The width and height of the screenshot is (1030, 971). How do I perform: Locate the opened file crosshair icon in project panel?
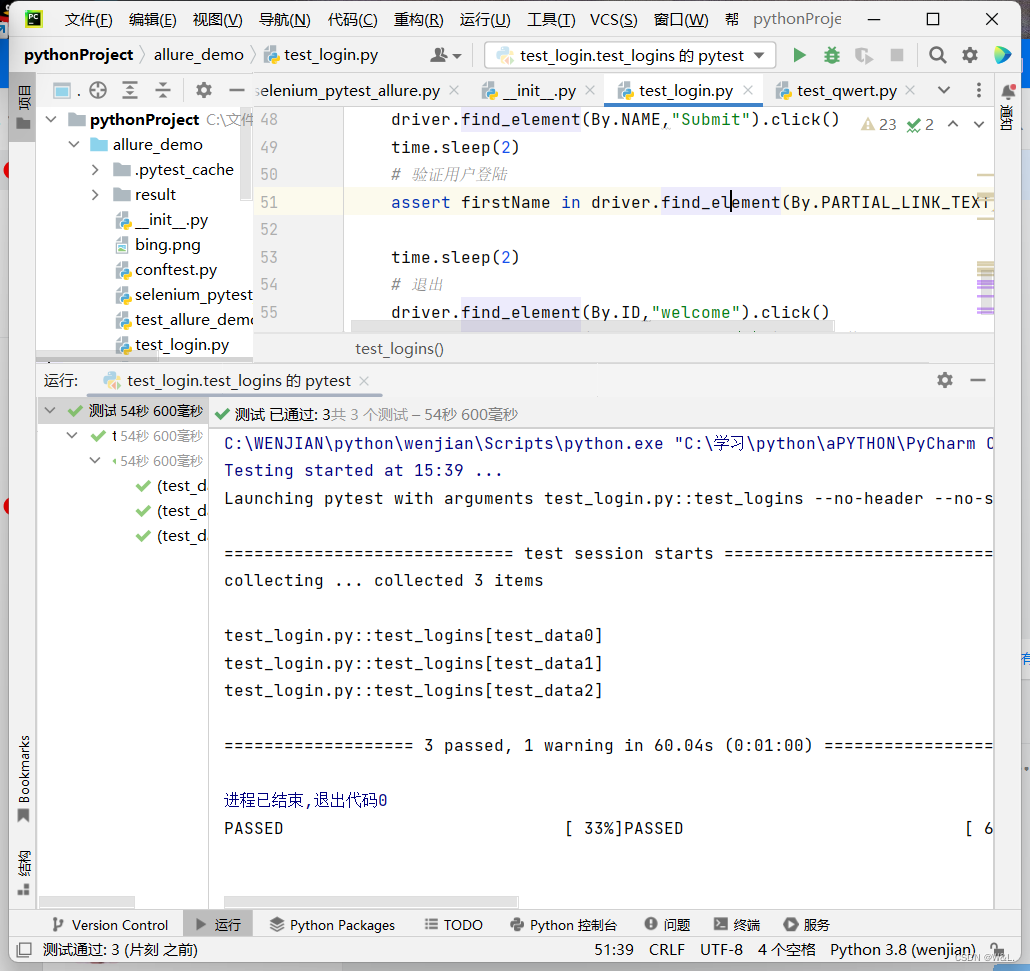click(x=98, y=90)
